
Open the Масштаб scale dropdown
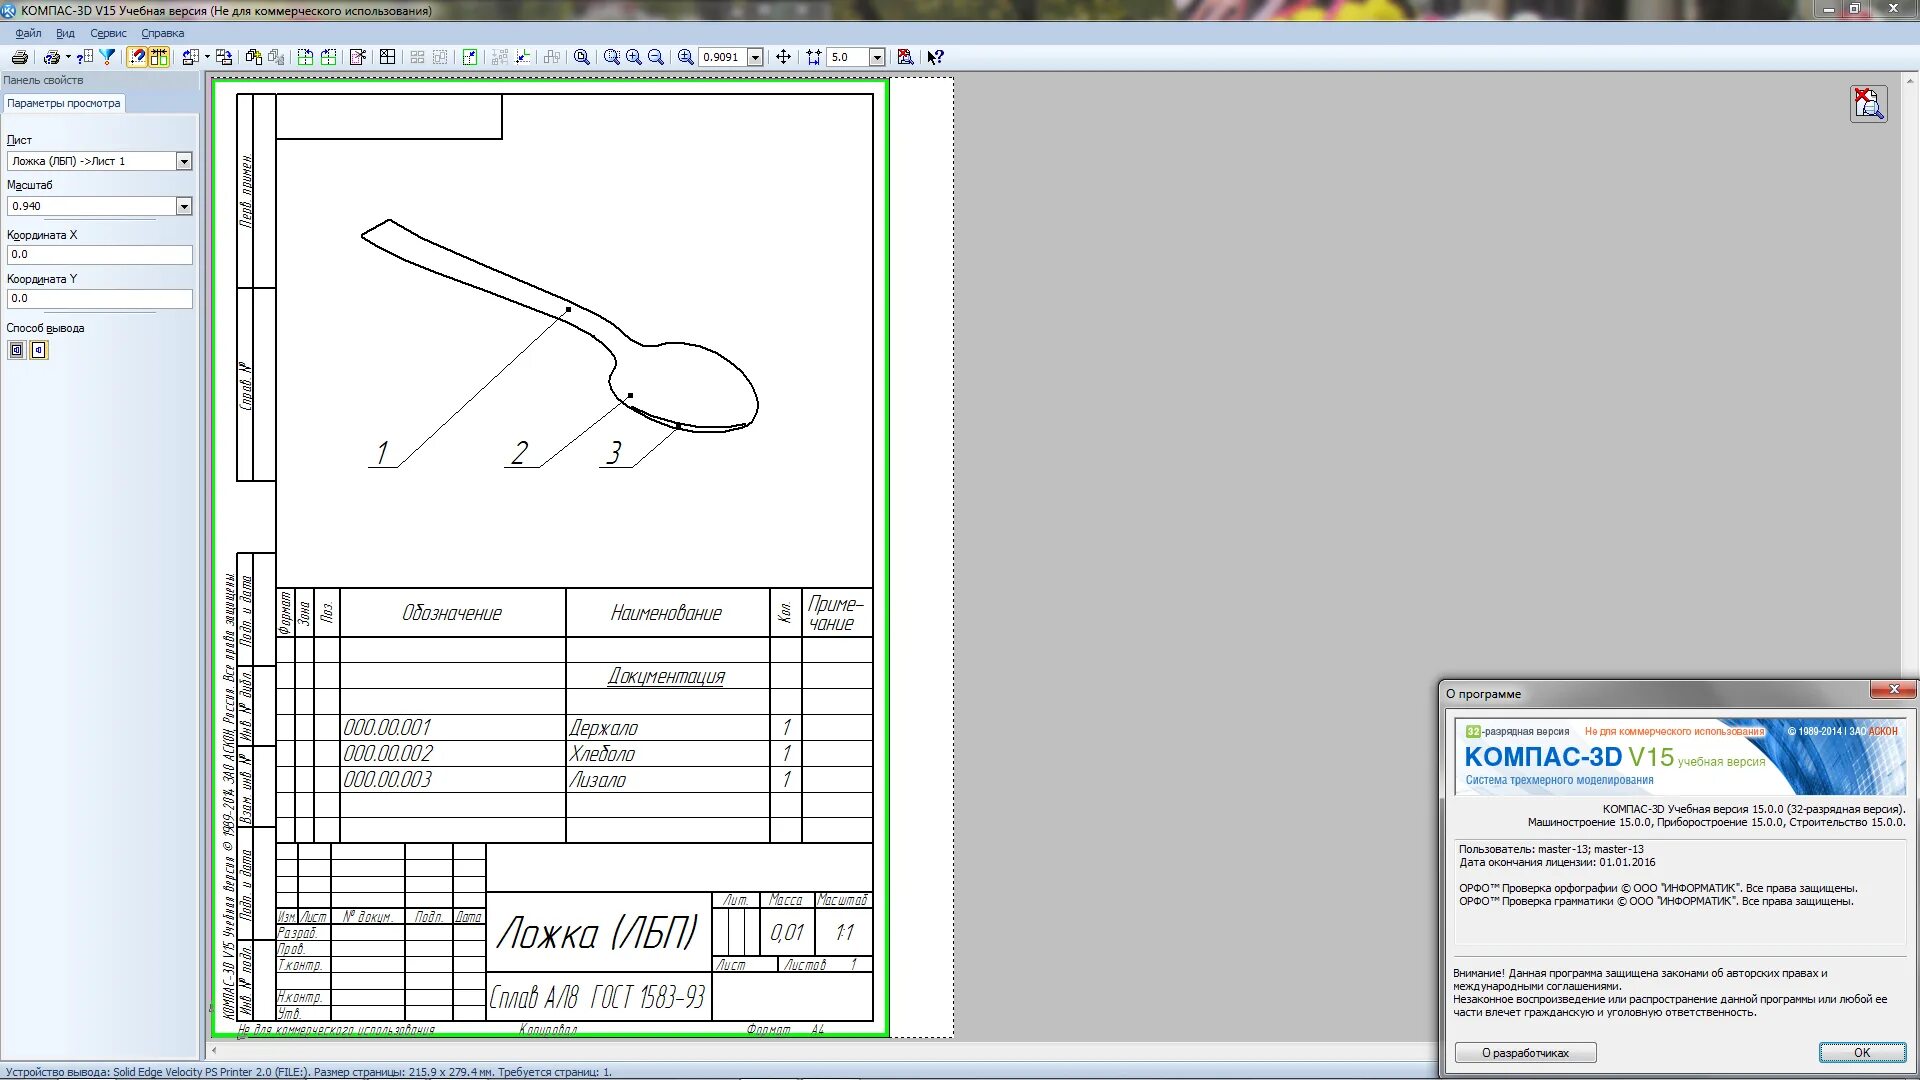(184, 206)
